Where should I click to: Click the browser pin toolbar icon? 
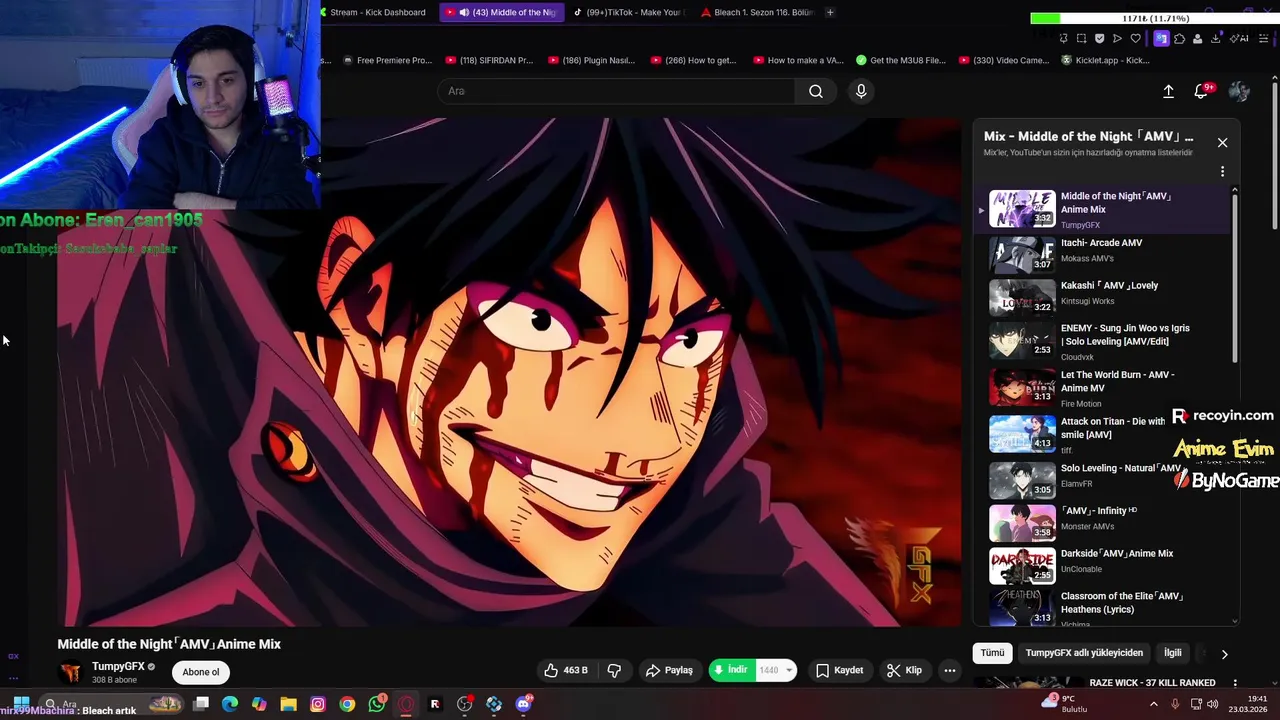(x=1064, y=38)
